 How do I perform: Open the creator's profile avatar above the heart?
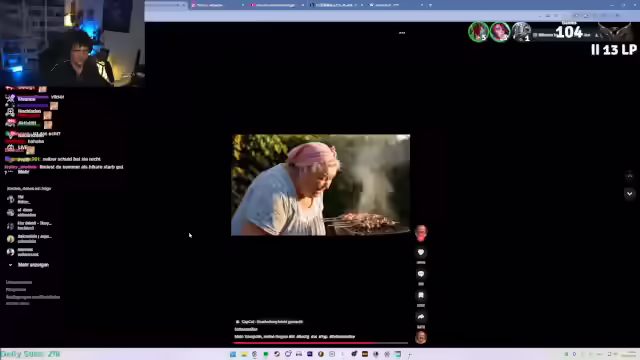click(x=421, y=233)
